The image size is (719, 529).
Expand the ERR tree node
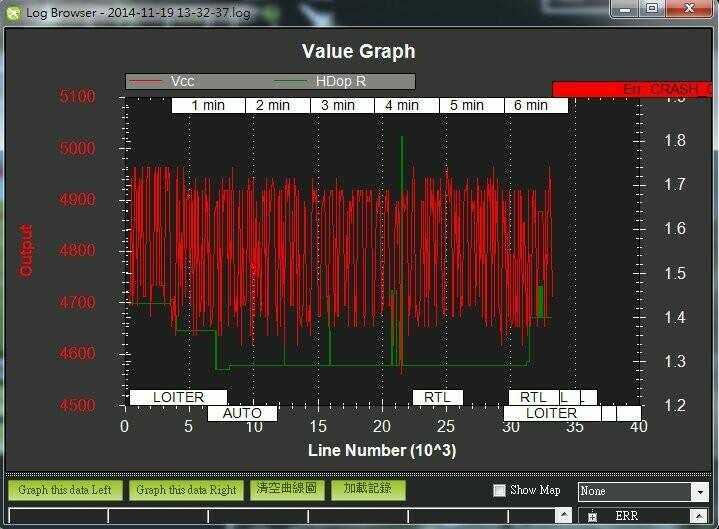(x=592, y=517)
